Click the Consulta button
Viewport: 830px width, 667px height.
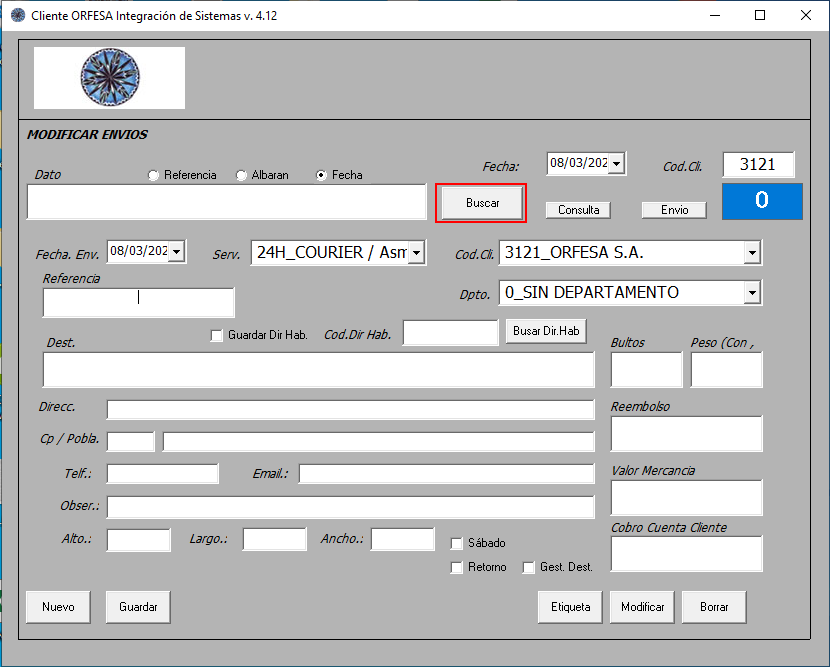point(578,210)
